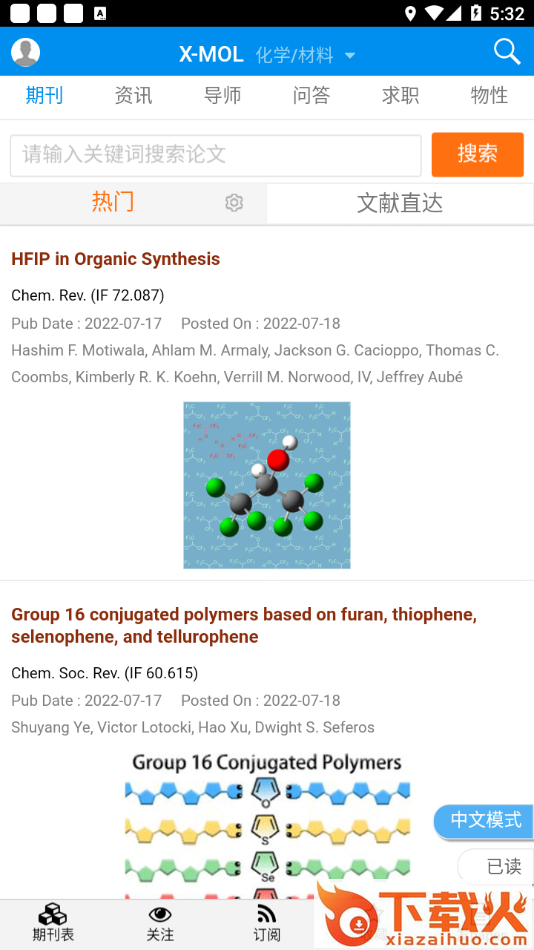Open the user profile avatar
The height and width of the screenshot is (950, 534).
point(25,52)
